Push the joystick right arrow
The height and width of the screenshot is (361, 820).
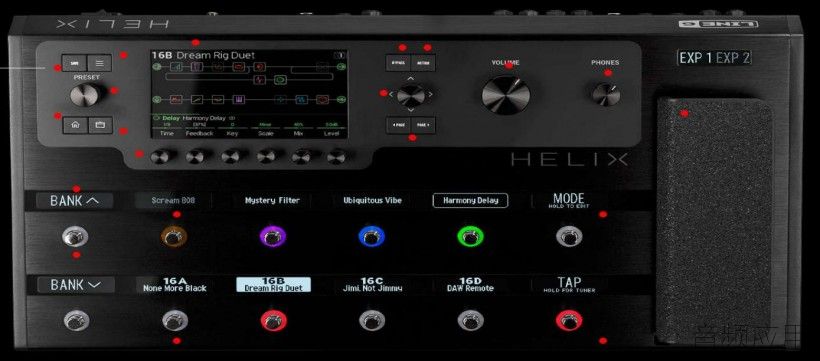pyautogui.click(x=430, y=94)
